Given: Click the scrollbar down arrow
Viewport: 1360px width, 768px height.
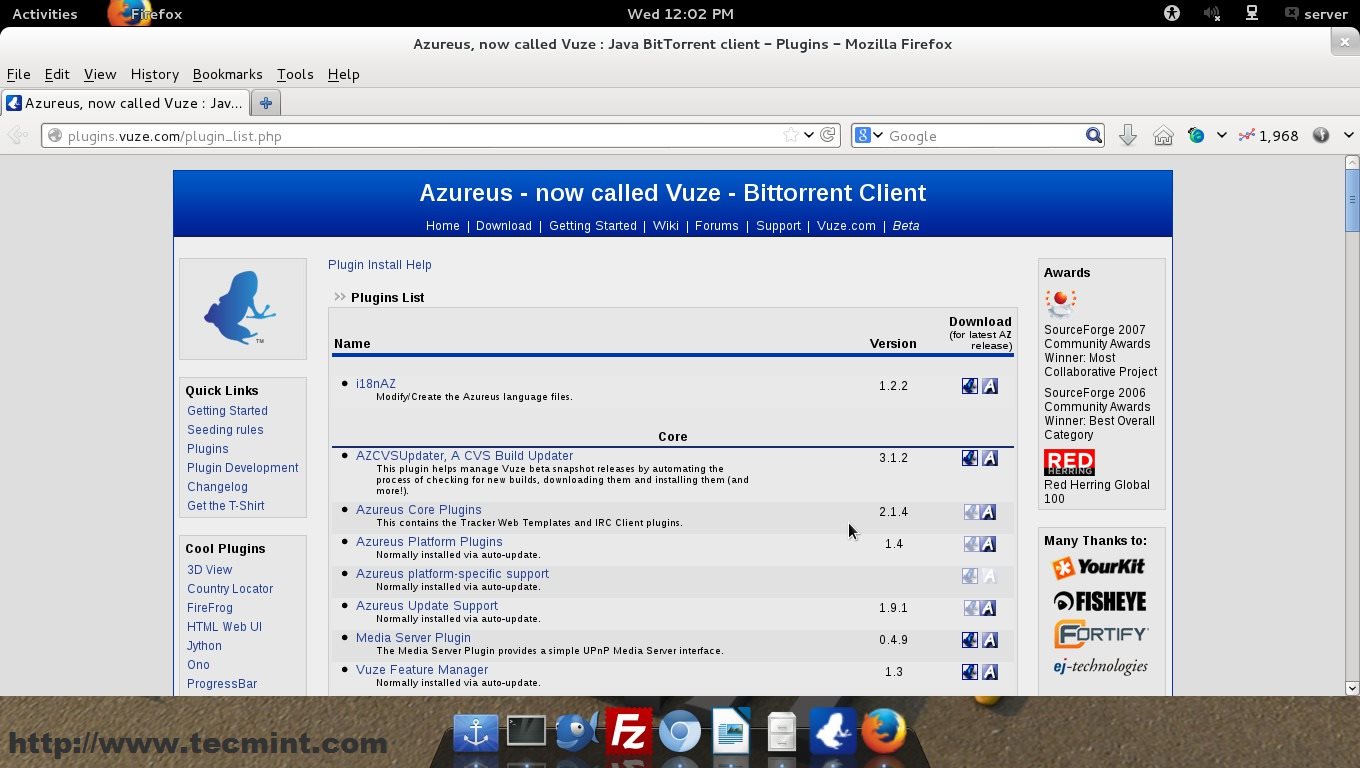Looking at the screenshot, I should 1352,688.
